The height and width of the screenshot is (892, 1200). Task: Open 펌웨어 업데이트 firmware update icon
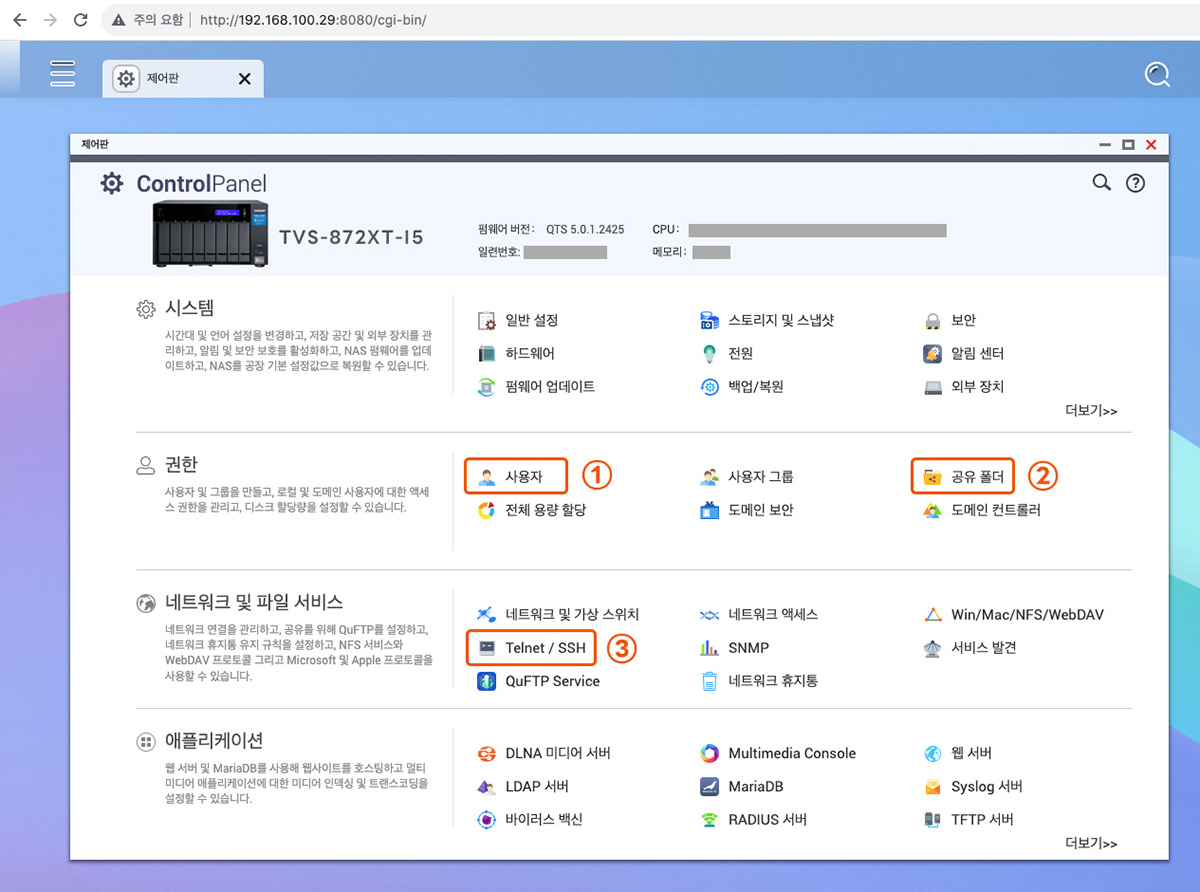click(x=487, y=387)
